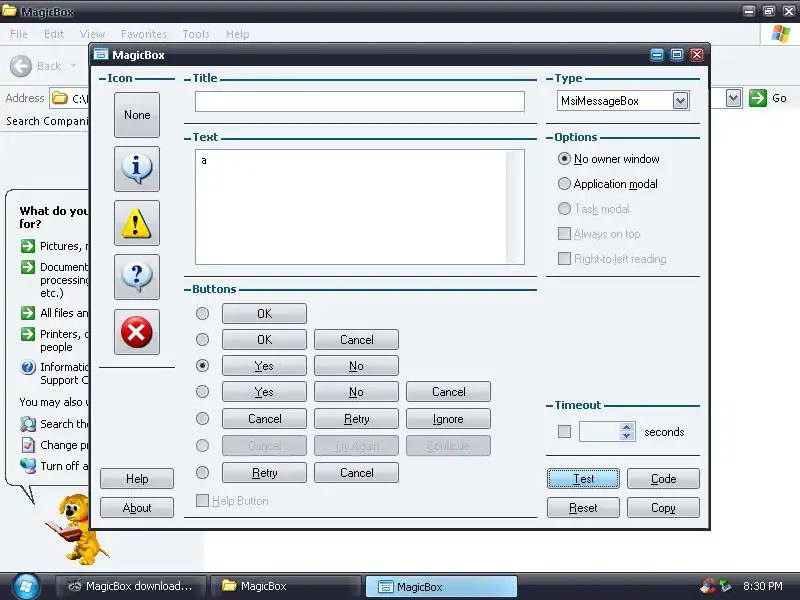
Task: Select the single OK button set radio
Action: [203, 313]
